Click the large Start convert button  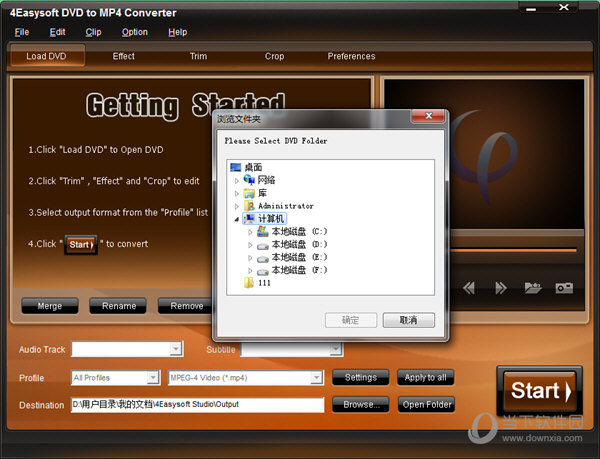click(x=540, y=391)
